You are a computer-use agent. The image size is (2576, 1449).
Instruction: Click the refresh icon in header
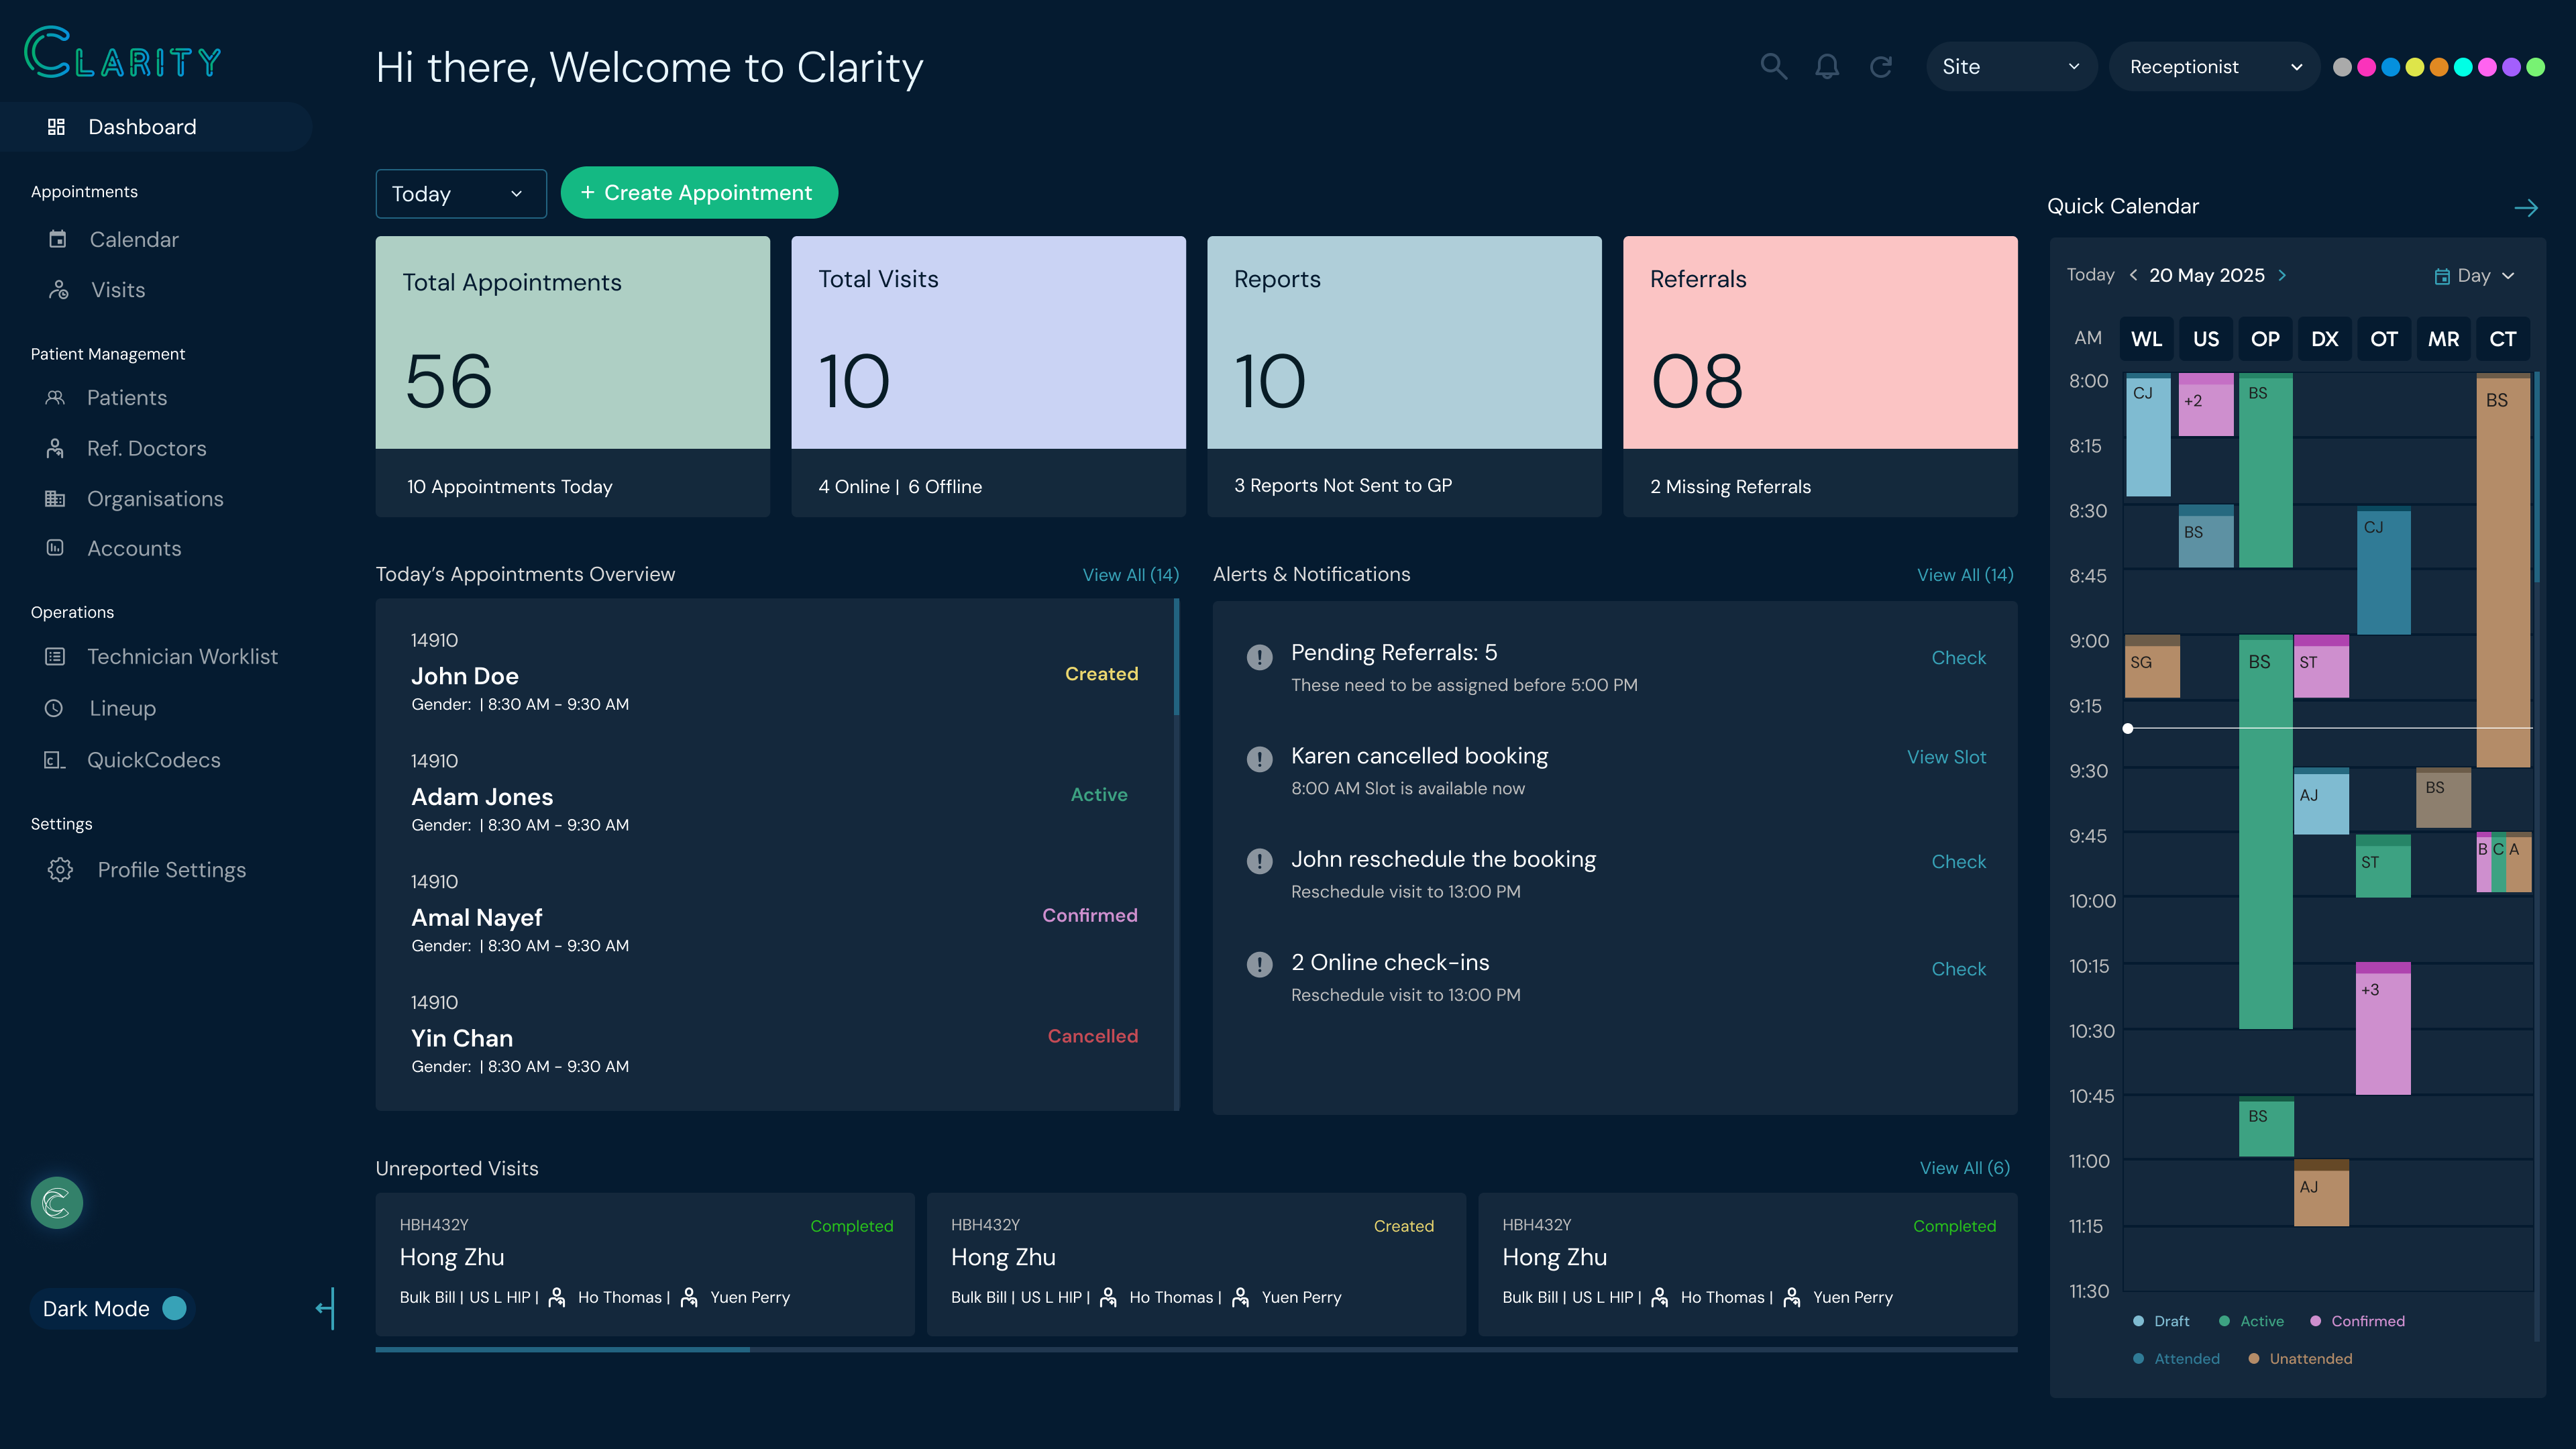click(1881, 67)
